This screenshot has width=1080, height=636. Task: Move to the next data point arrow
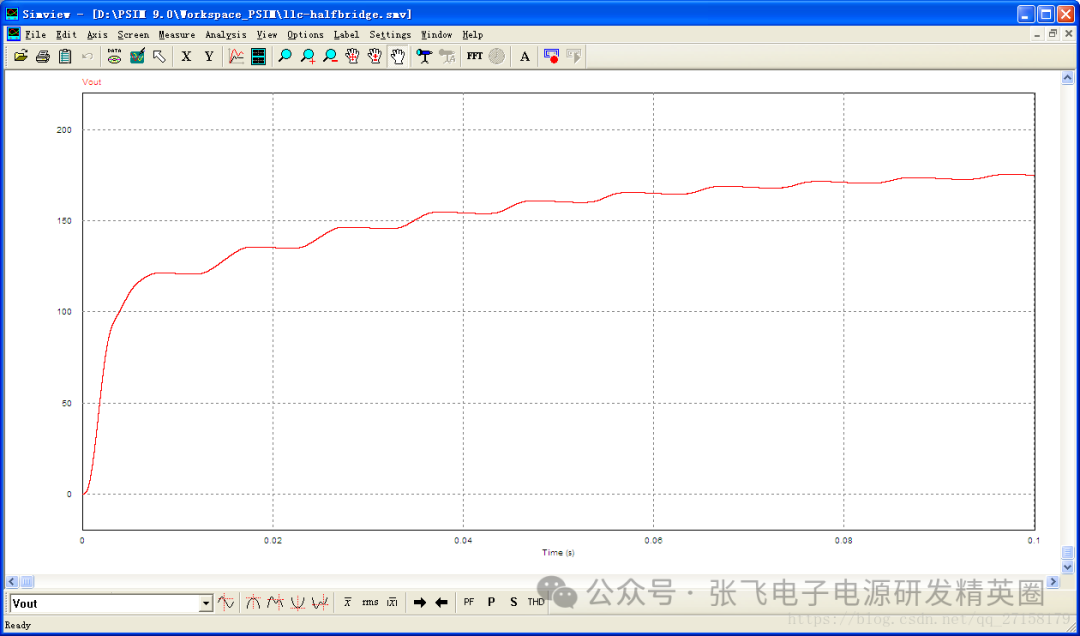pyautogui.click(x=419, y=602)
